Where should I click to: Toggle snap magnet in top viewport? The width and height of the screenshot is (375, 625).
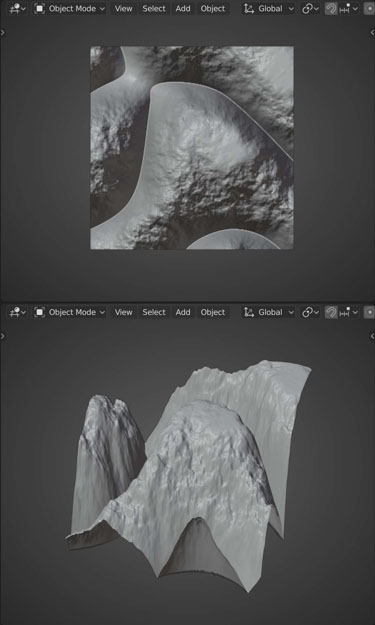point(331,8)
